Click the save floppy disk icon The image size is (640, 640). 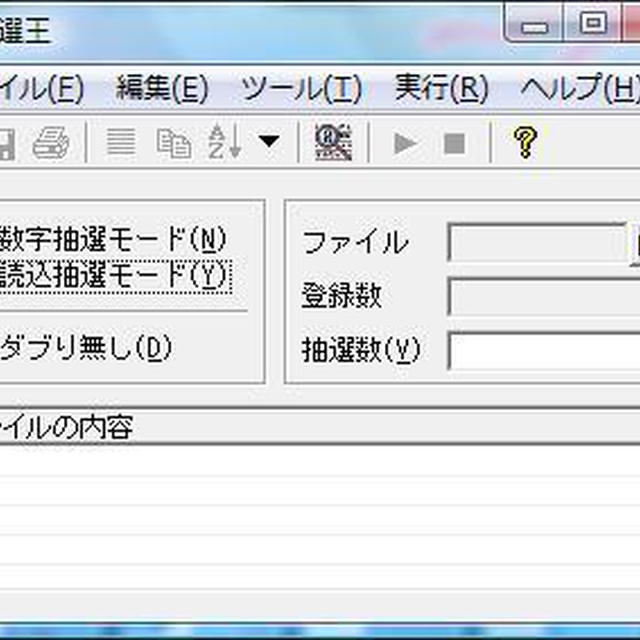pyautogui.click(x=6, y=144)
